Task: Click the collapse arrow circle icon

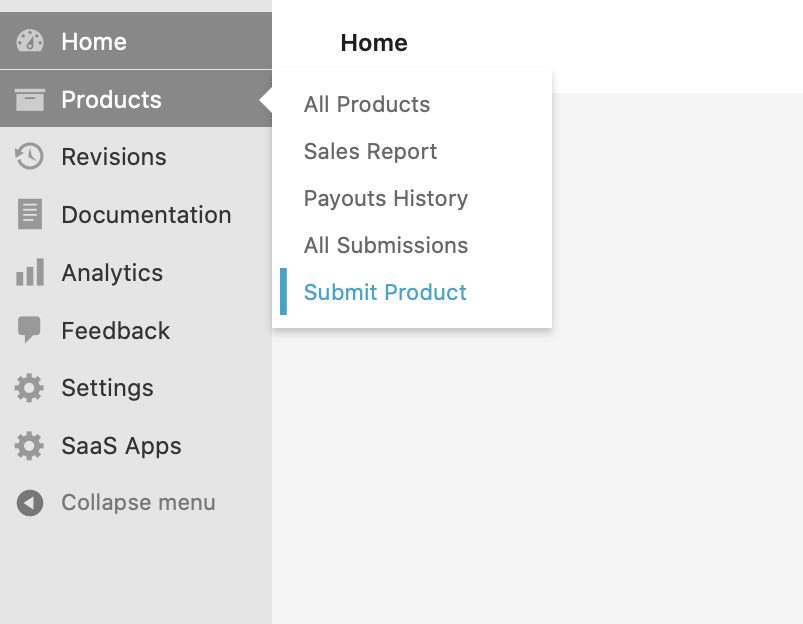Action: tap(28, 502)
